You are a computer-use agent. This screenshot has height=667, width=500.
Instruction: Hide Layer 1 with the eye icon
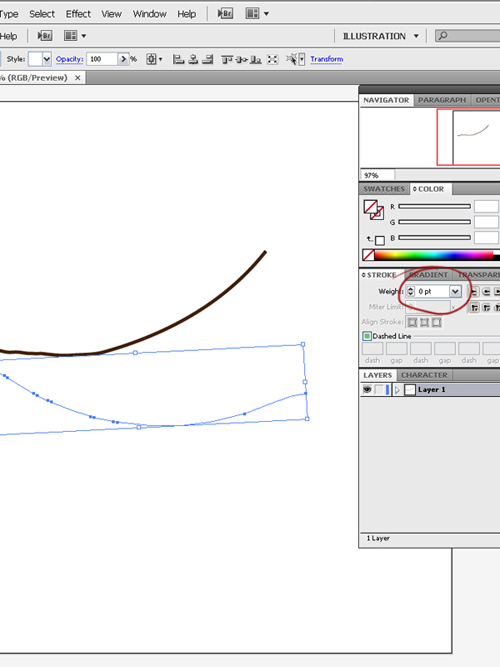[x=367, y=389]
